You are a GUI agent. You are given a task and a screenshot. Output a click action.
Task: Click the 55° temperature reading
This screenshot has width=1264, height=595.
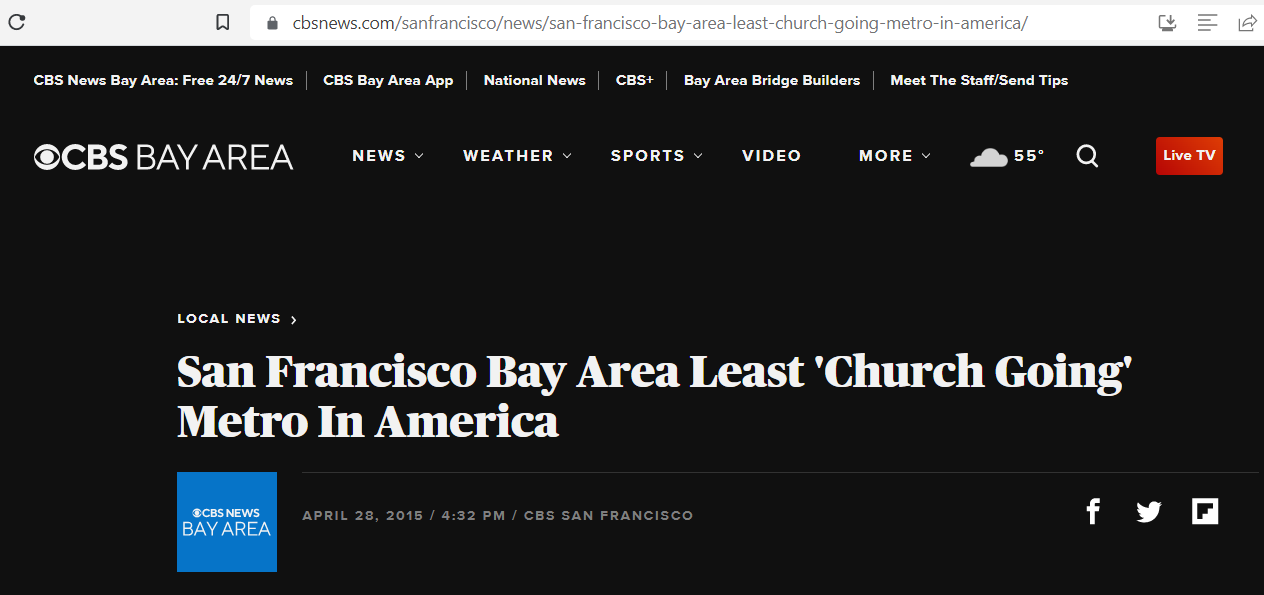1029,156
